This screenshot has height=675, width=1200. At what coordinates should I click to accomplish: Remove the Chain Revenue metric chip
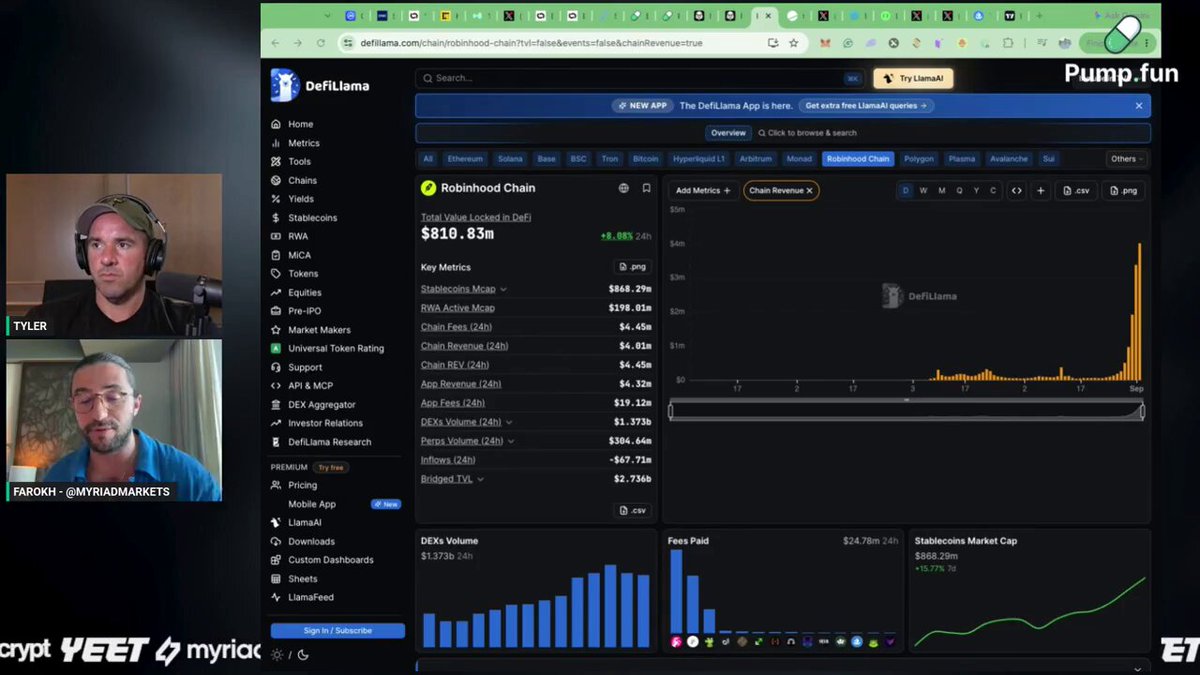coord(810,190)
